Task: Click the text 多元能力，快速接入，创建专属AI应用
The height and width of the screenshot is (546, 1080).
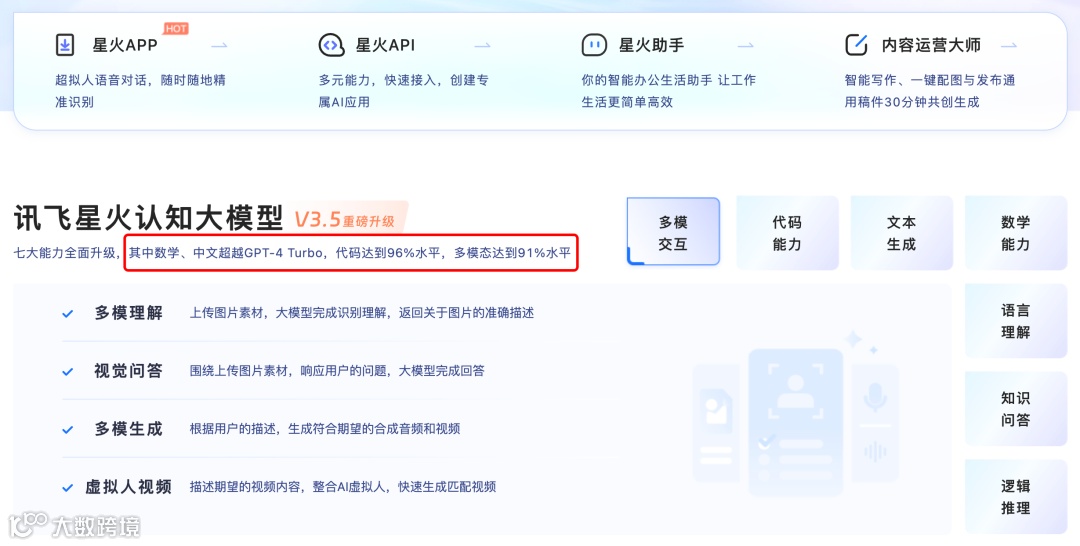Action: click(404, 91)
